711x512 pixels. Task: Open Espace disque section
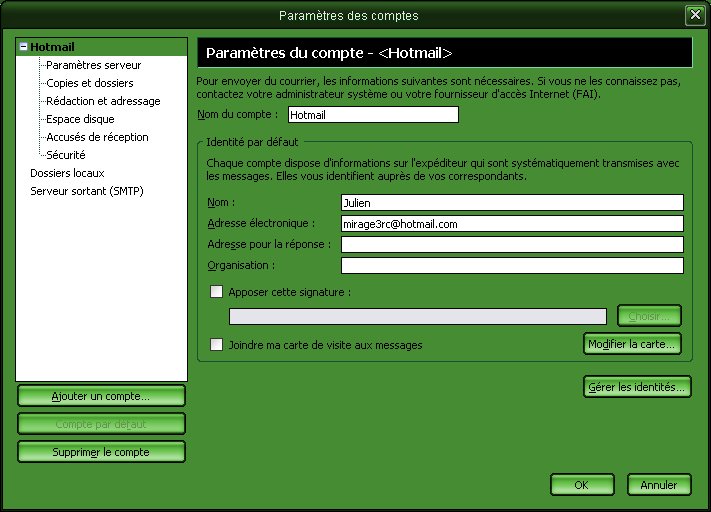80,119
